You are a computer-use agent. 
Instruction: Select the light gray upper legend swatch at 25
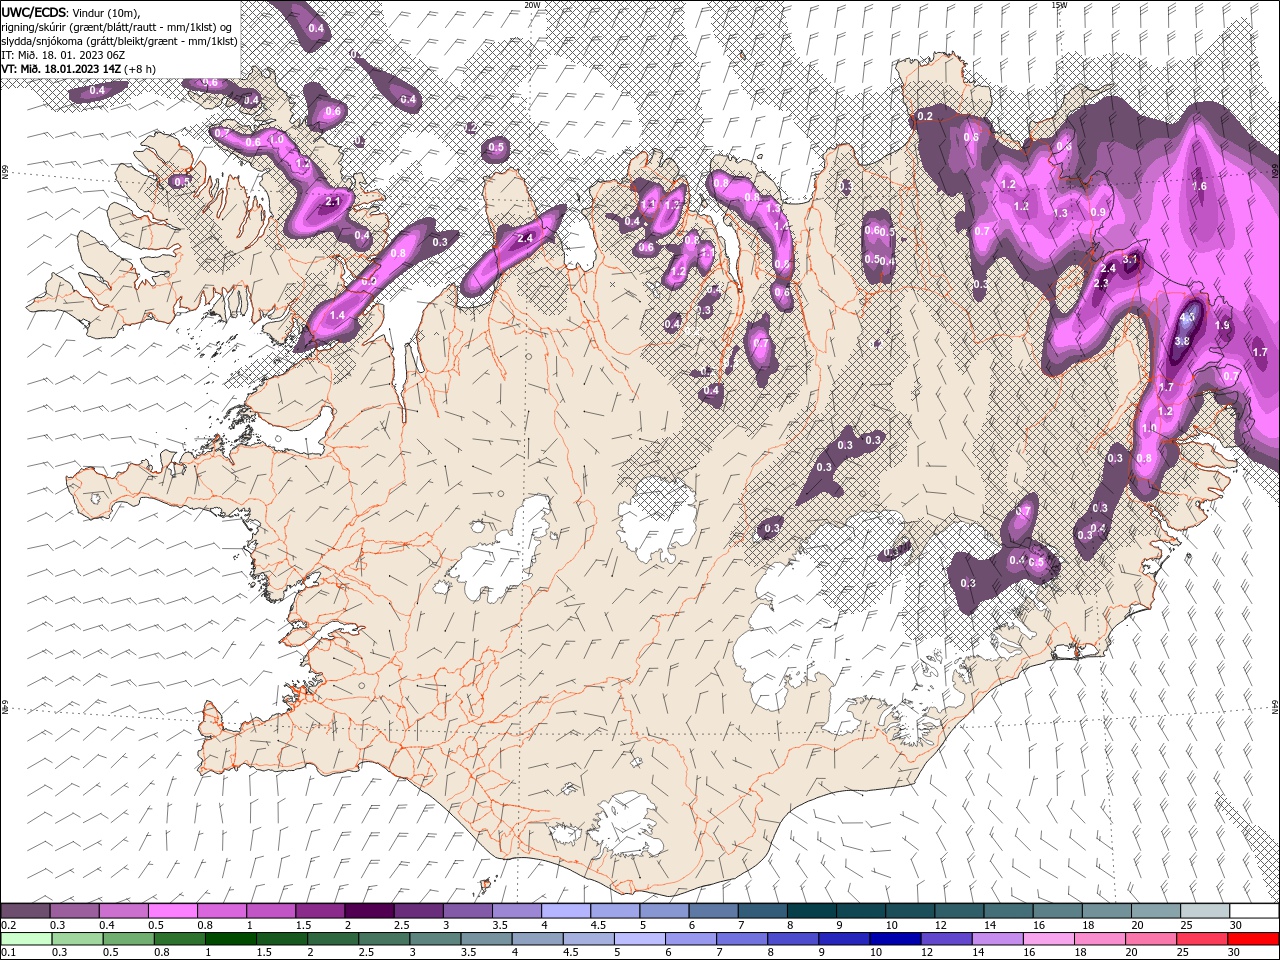(x=1205, y=911)
